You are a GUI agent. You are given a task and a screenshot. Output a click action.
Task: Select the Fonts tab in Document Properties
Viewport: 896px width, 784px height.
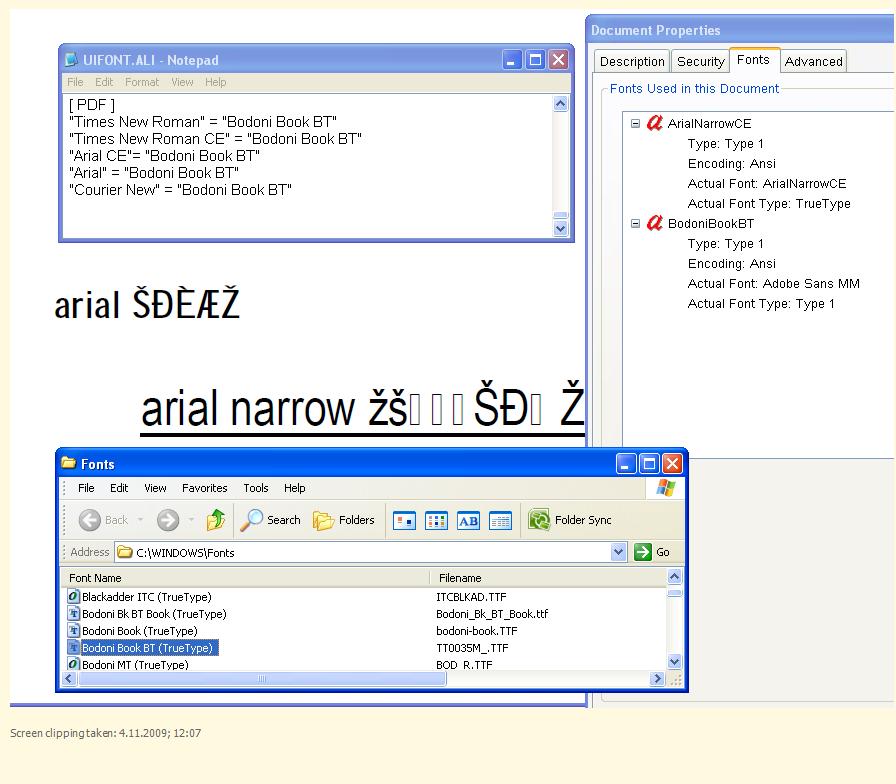[753, 60]
